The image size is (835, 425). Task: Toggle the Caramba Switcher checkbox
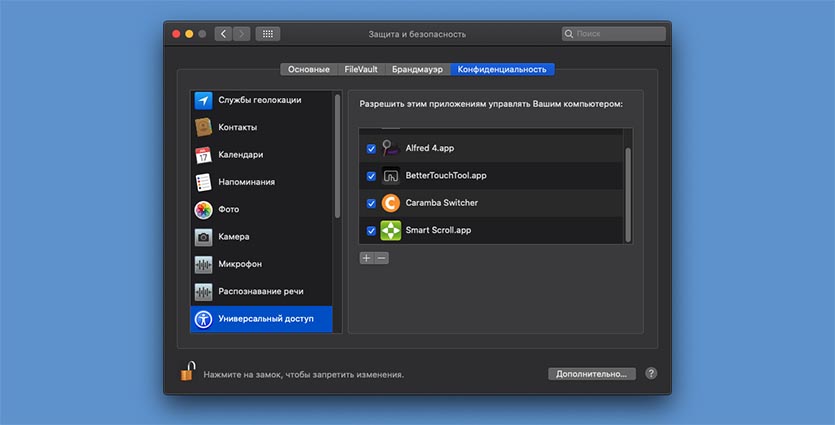[371, 203]
